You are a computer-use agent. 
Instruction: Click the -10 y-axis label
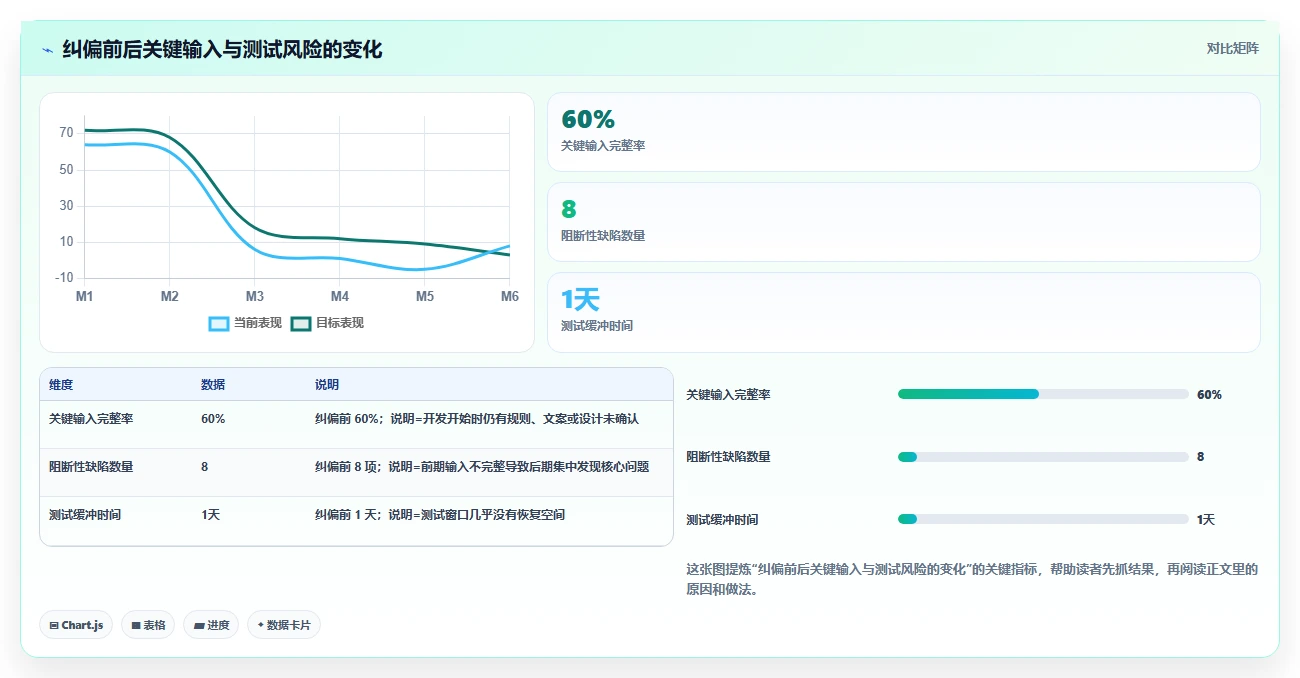[65, 278]
